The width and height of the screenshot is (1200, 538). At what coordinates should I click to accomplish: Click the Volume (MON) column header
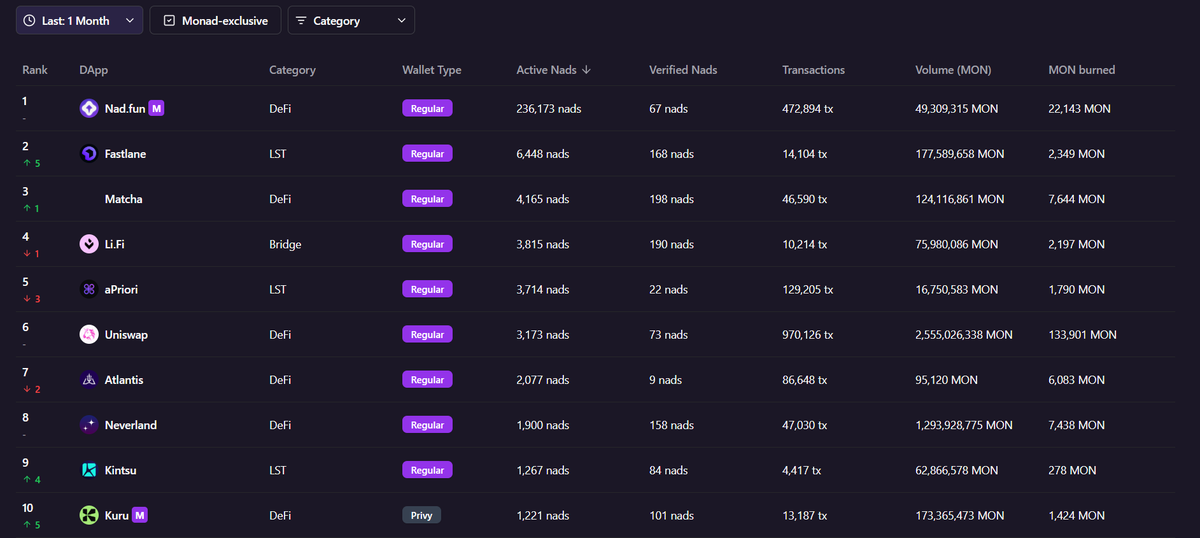[953, 70]
